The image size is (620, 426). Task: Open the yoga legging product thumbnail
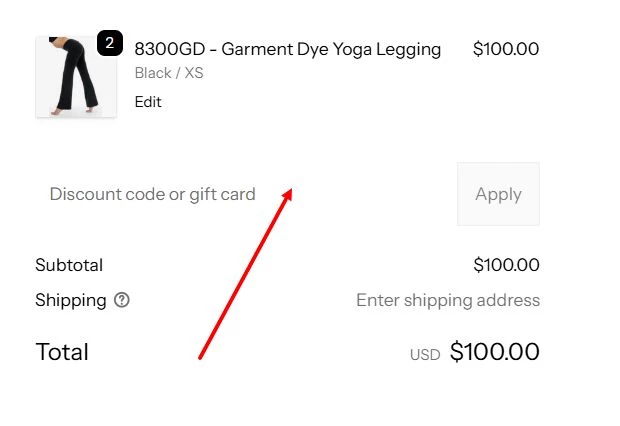(x=75, y=78)
